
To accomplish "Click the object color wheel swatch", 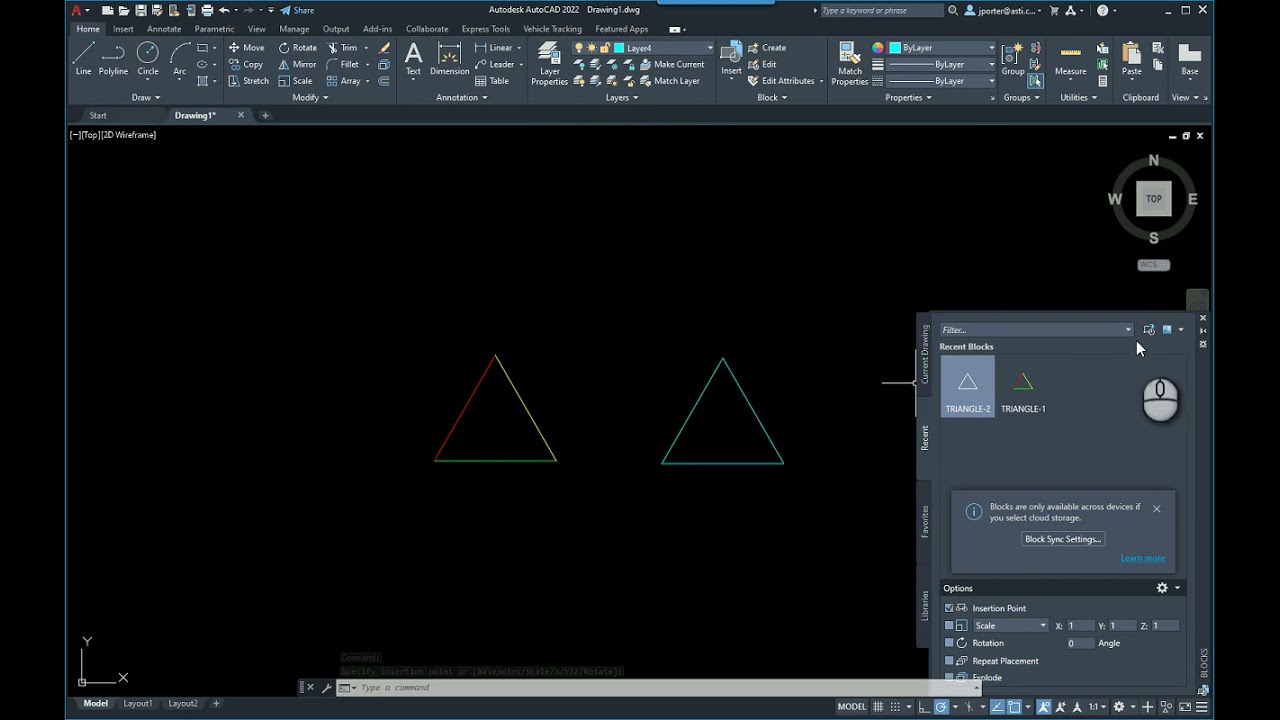I will pos(878,48).
